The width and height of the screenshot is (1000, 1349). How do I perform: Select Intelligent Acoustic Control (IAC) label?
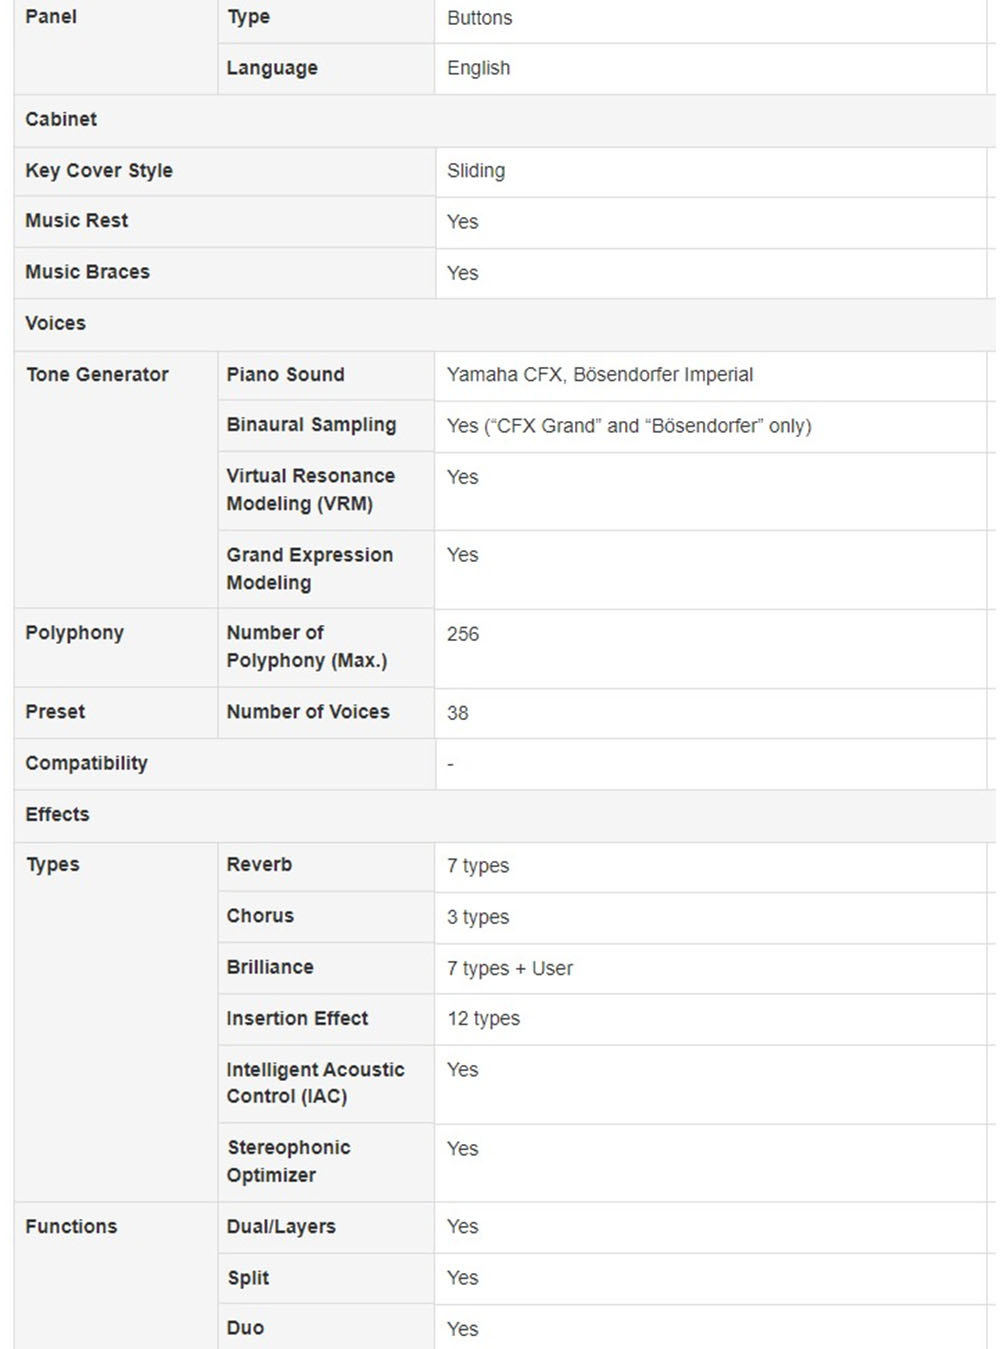pyautogui.click(x=315, y=1083)
